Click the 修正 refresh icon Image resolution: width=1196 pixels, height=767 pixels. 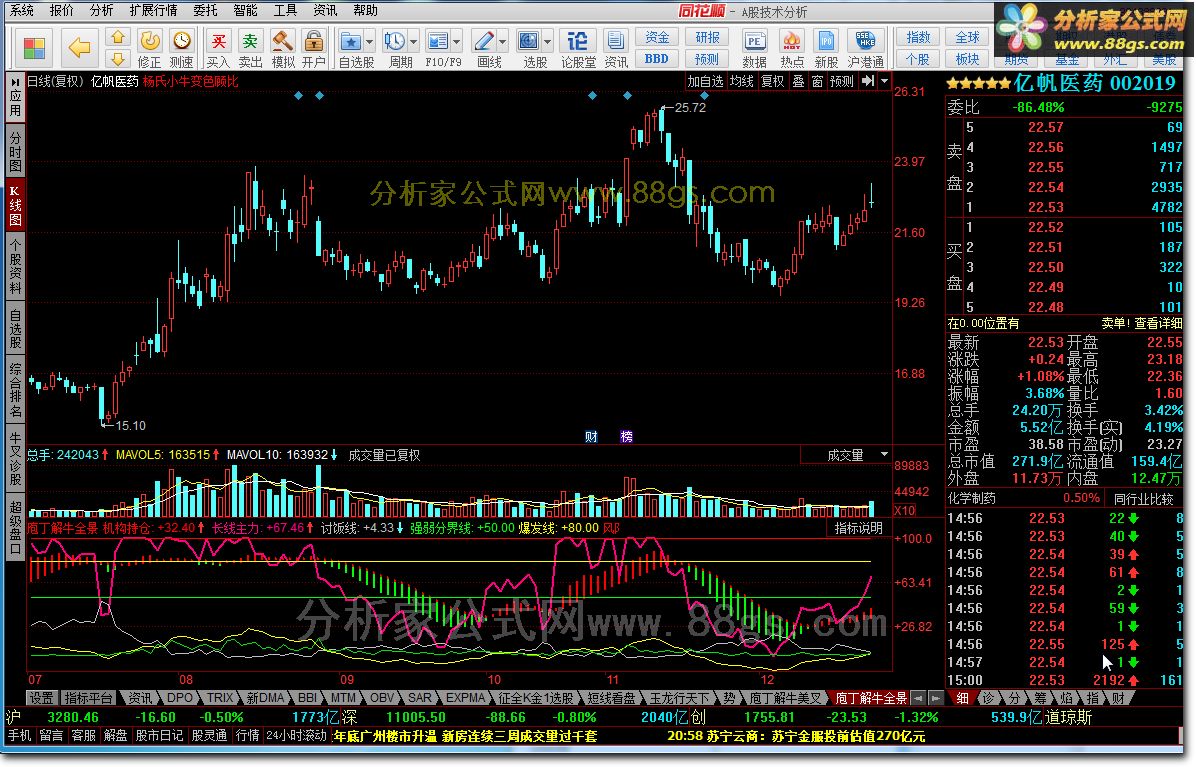tap(150, 40)
